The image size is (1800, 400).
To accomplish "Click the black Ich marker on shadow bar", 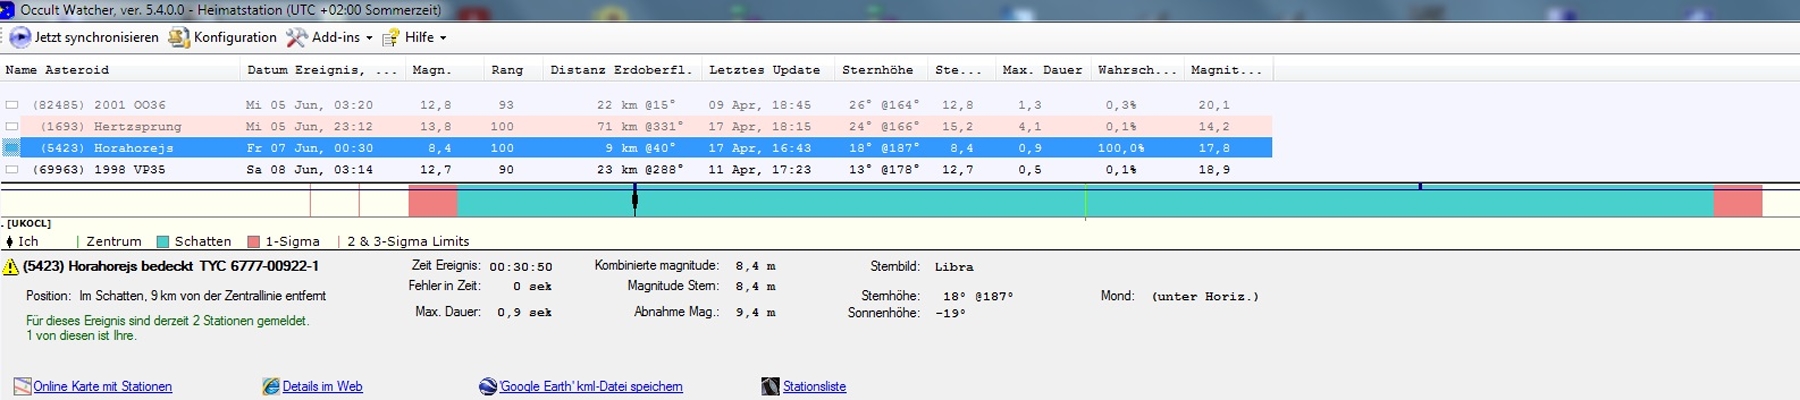I will pyautogui.click(x=634, y=200).
